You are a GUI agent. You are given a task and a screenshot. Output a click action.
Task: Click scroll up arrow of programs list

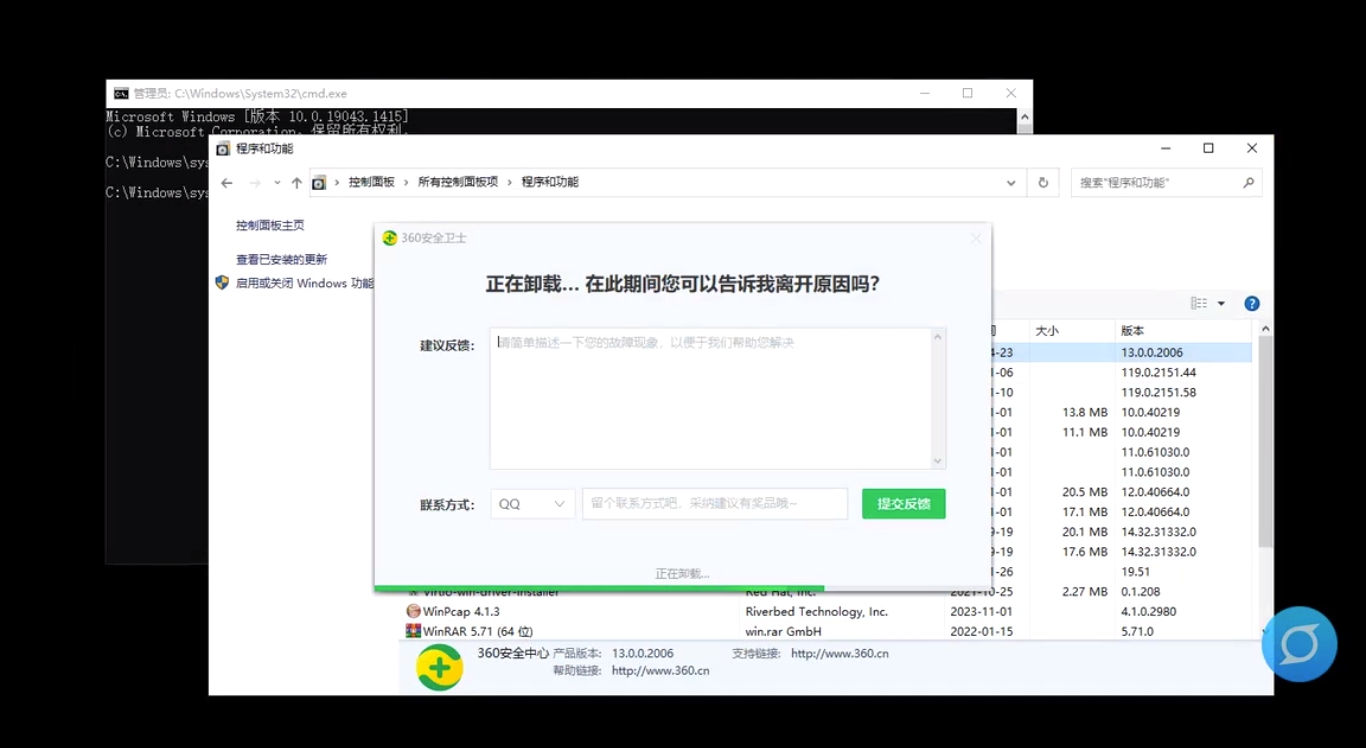[x=1265, y=329]
